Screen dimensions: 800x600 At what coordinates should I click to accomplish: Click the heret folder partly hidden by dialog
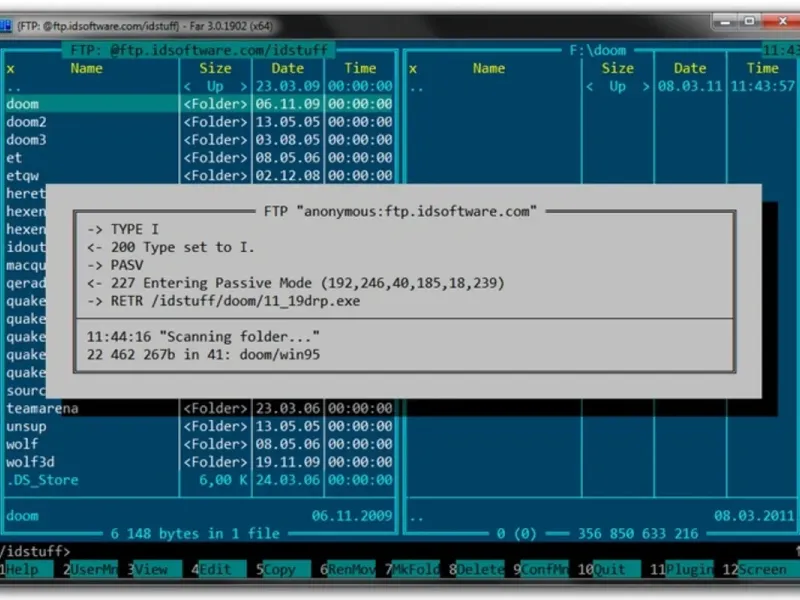(x=25, y=193)
